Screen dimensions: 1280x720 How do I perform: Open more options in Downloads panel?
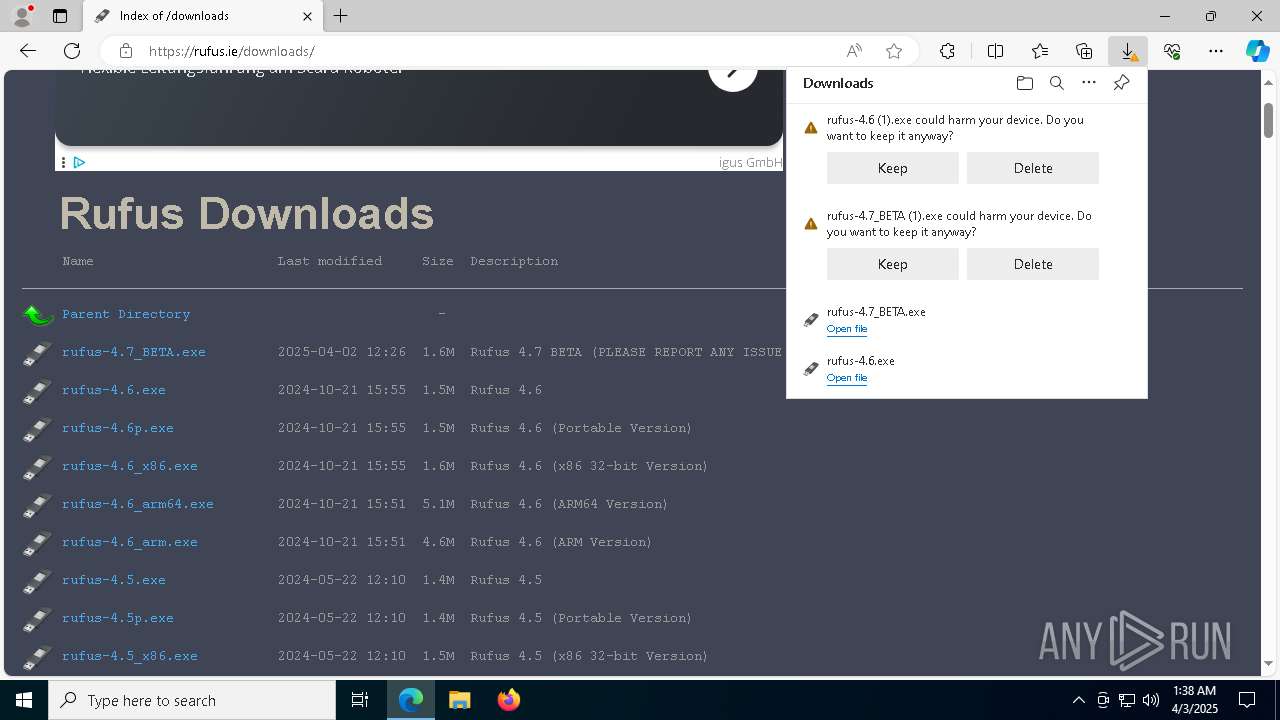coord(1089,83)
